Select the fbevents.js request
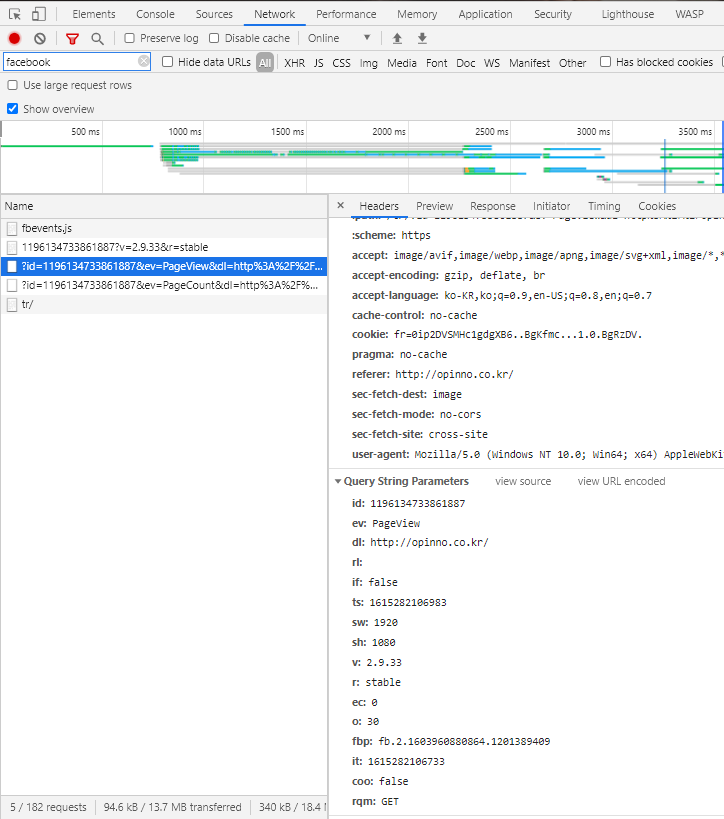The width and height of the screenshot is (724, 819). (x=47, y=228)
